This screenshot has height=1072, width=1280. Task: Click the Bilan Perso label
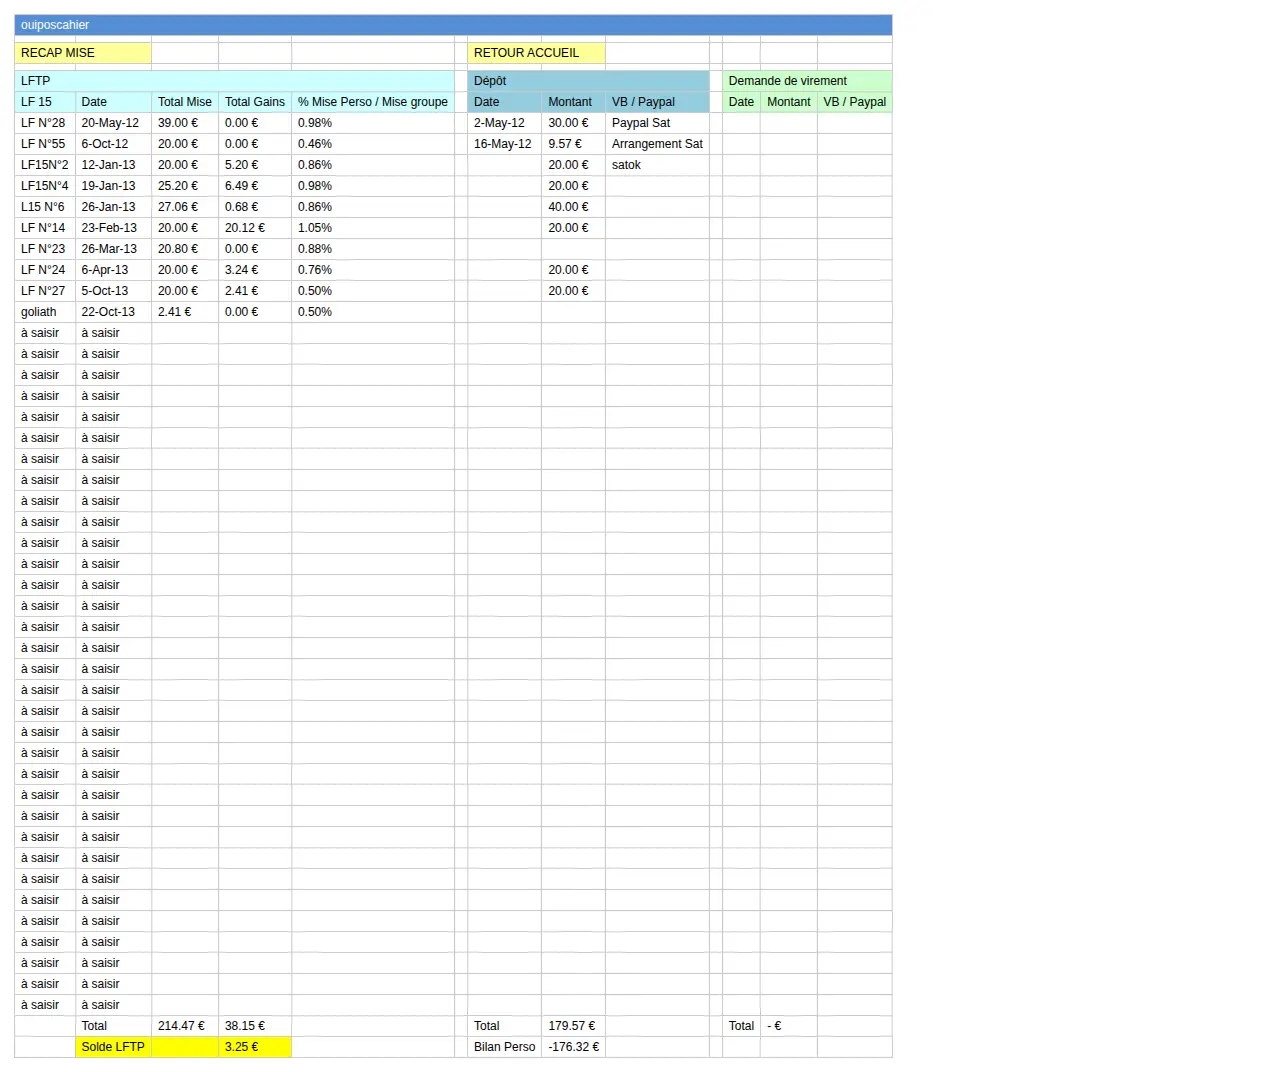click(x=504, y=1047)
